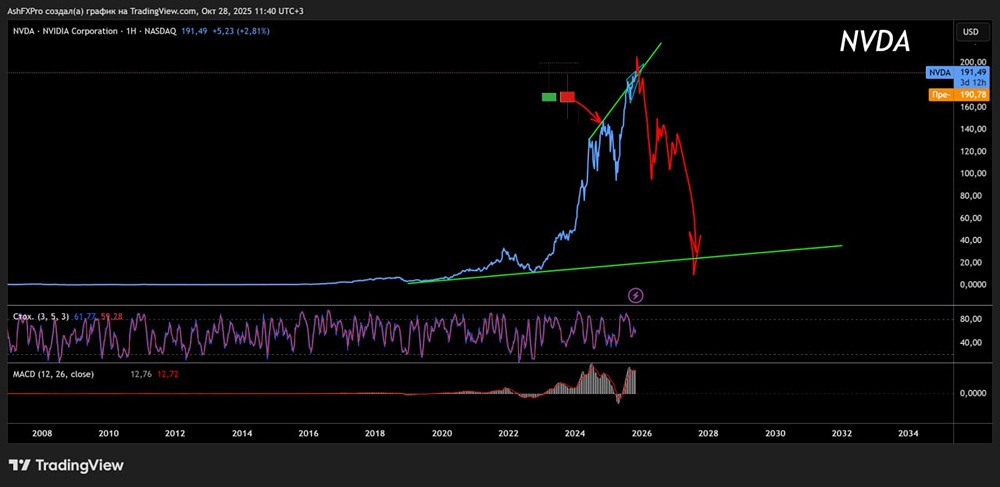
Task: Click the stochastic value 61,77
Action: [84, 316]
